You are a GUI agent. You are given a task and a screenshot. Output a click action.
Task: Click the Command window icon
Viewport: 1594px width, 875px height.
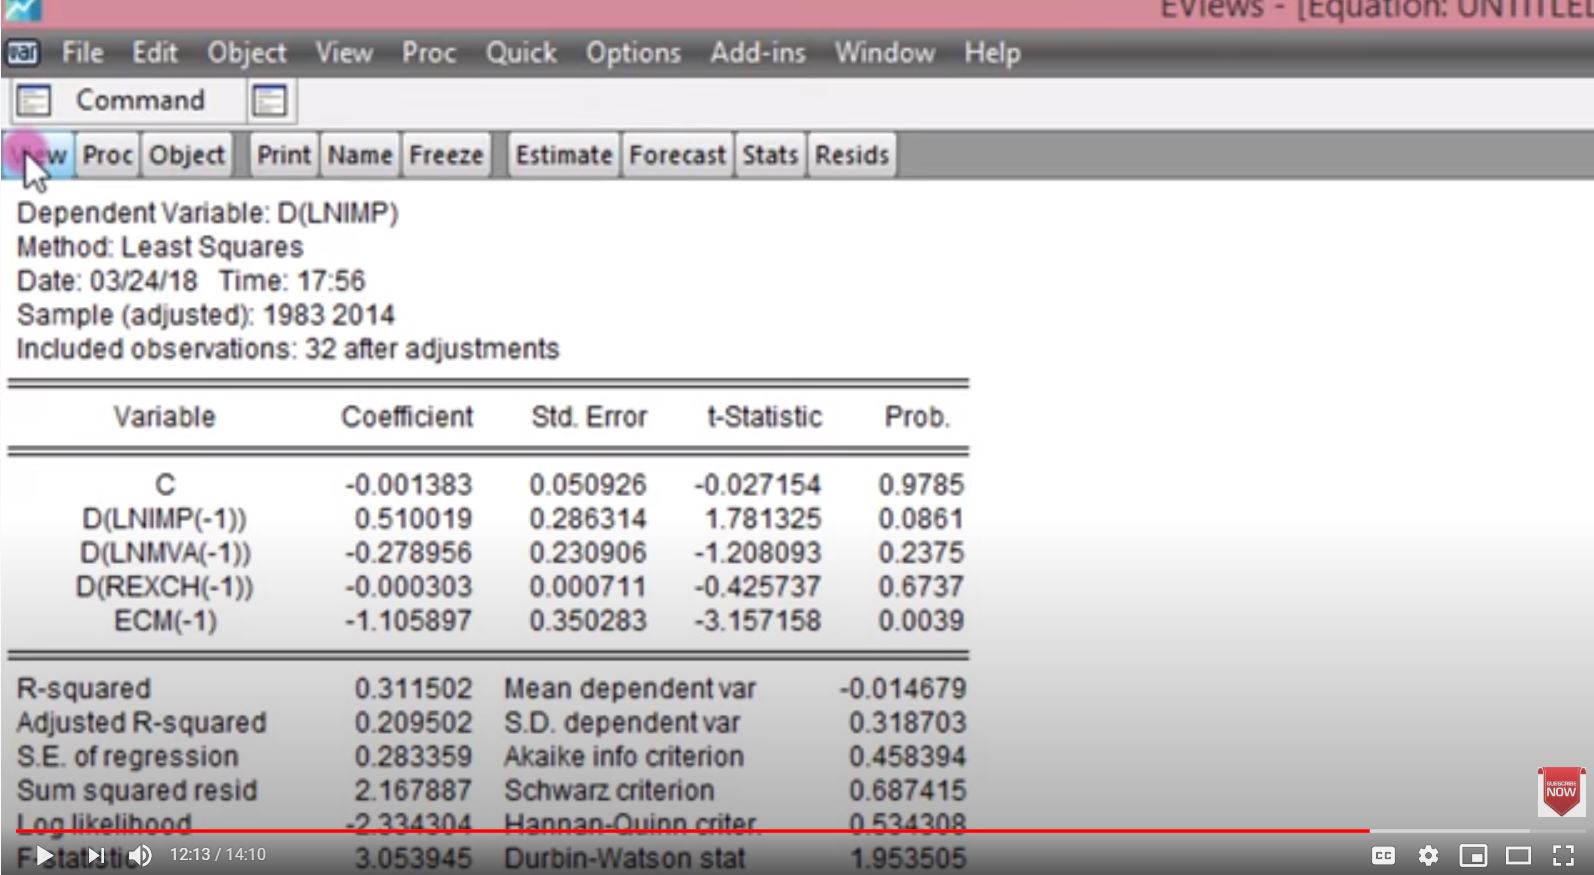click(34, 100)
